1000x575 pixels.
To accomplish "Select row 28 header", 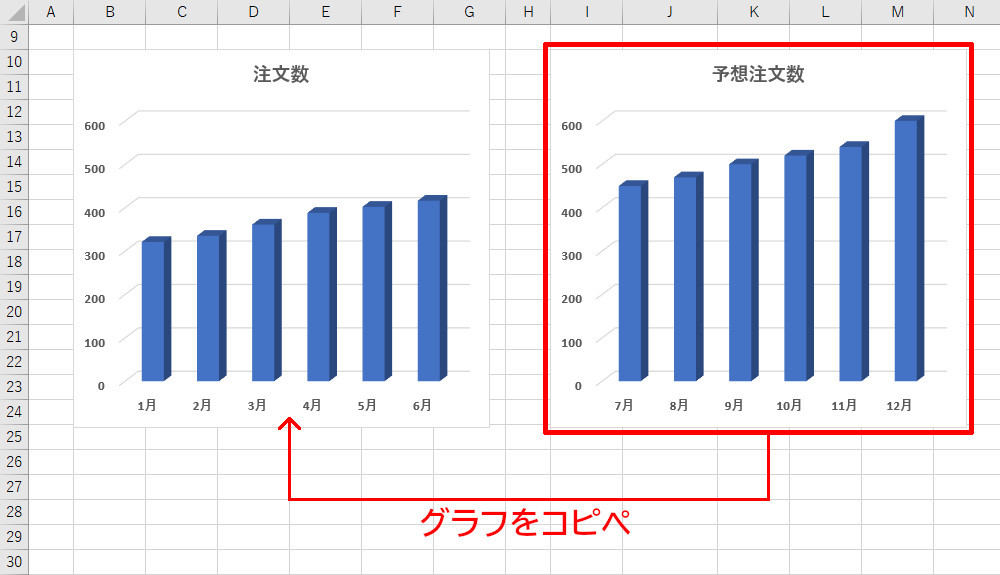I will 14,512.
